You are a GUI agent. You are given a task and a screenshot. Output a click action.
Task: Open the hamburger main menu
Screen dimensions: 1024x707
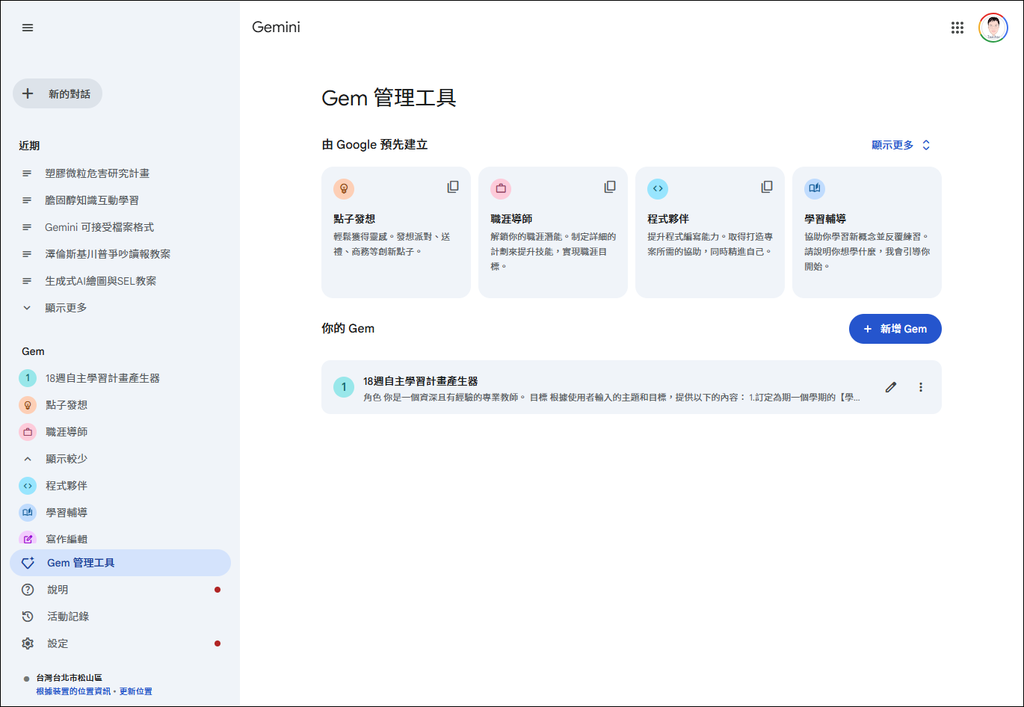pyautogui.click(x=27, y=27)
